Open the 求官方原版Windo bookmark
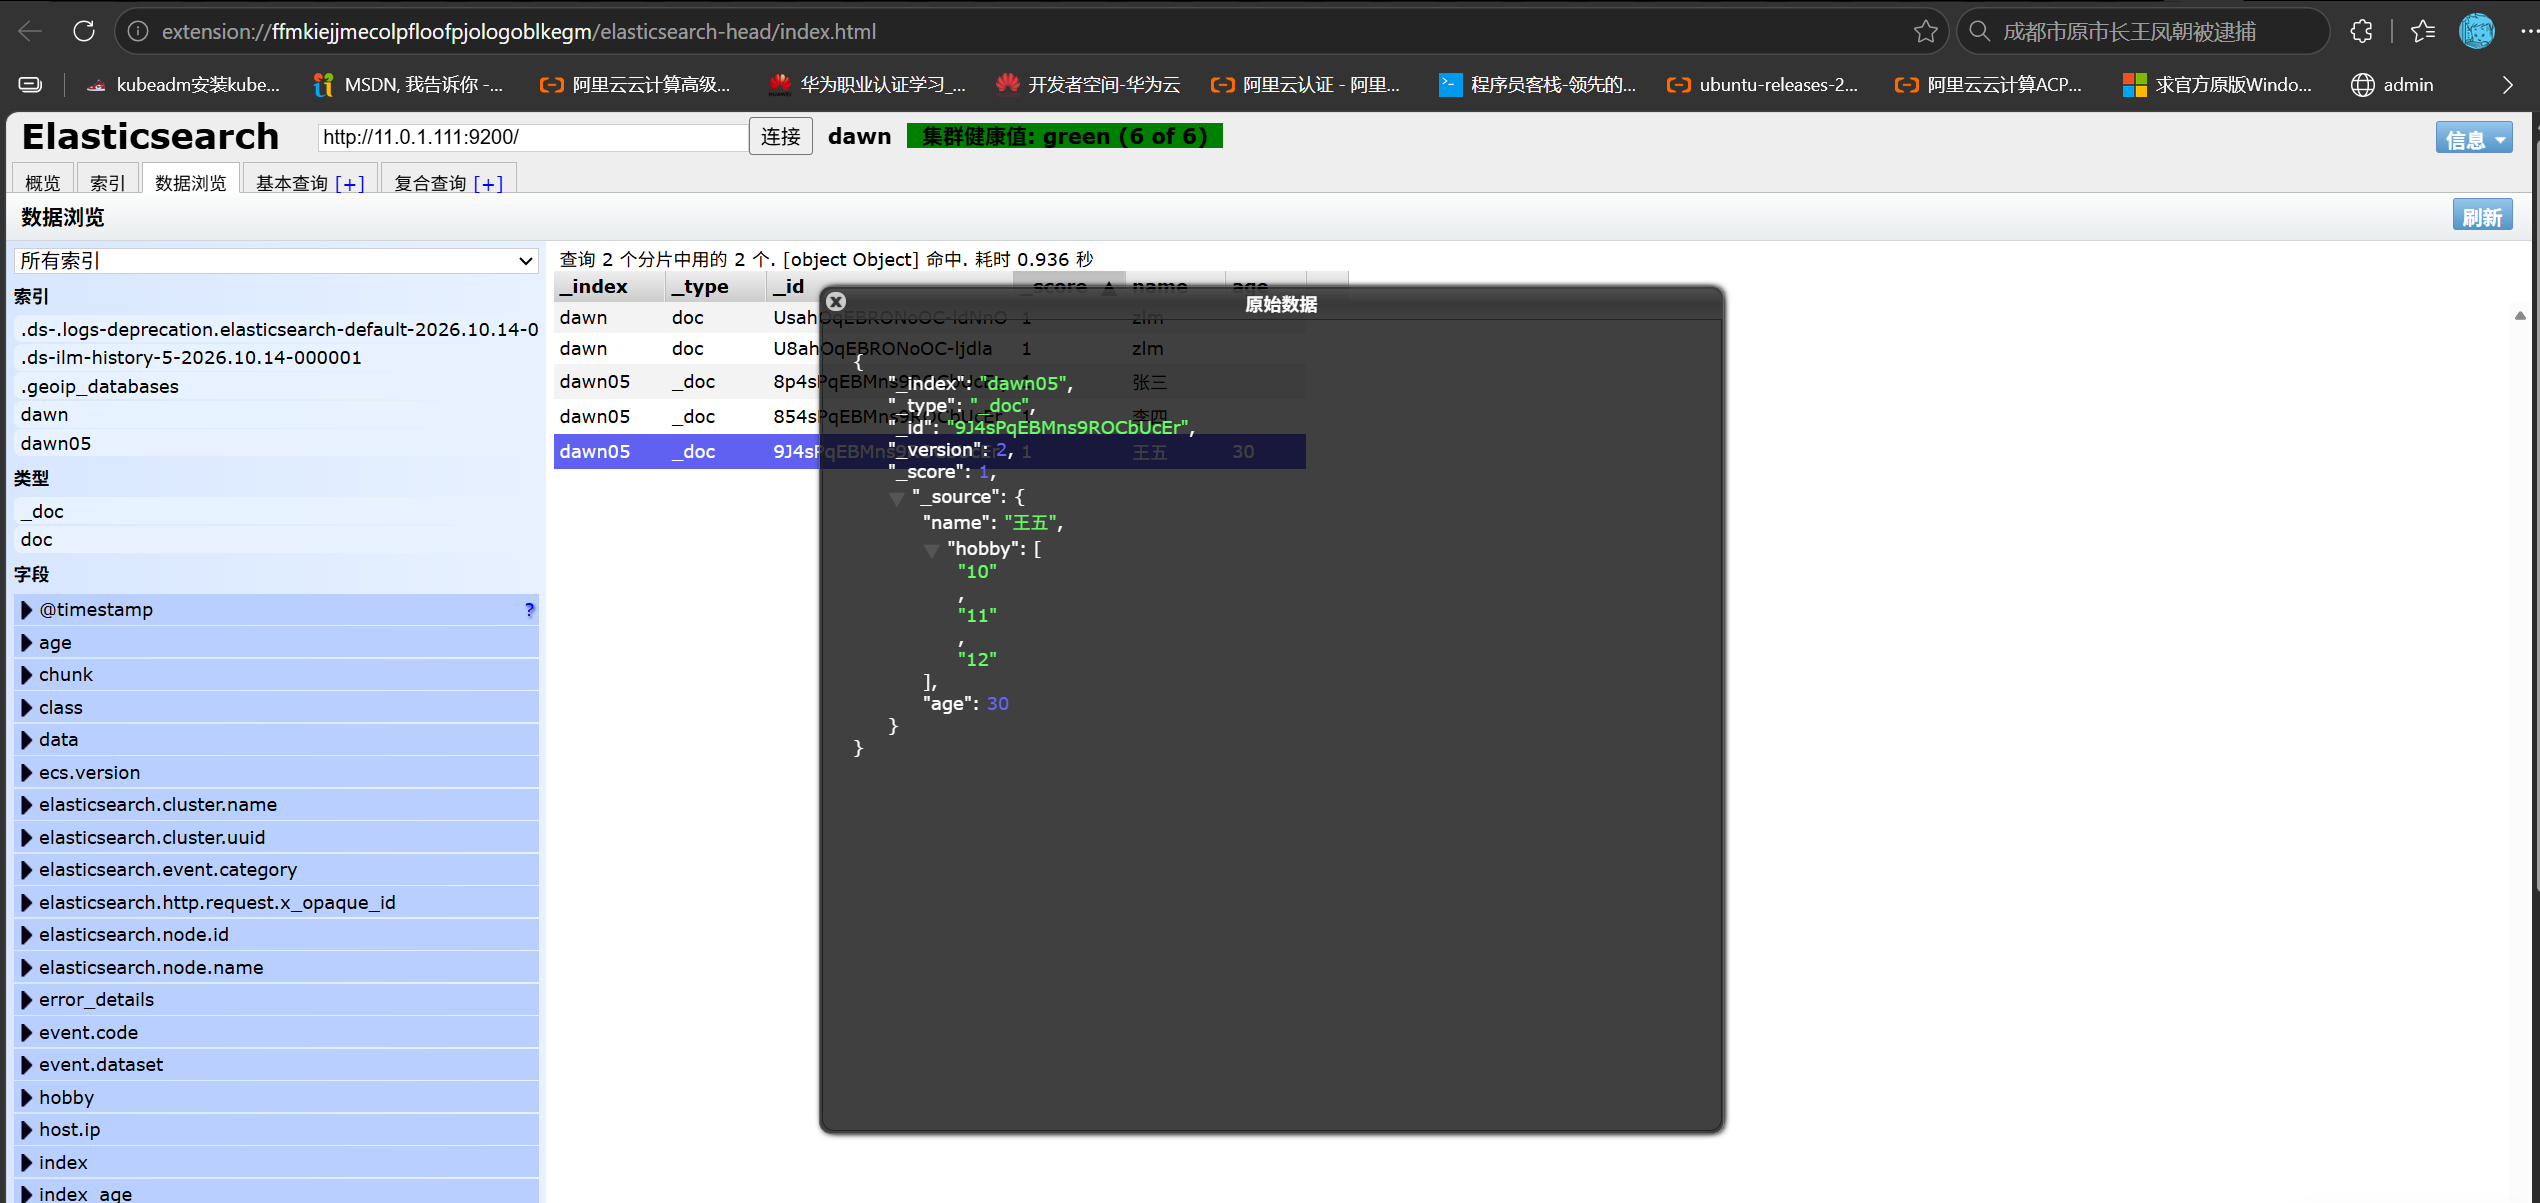This screenshot has width=2540, height=1203. pos(2217,85)
